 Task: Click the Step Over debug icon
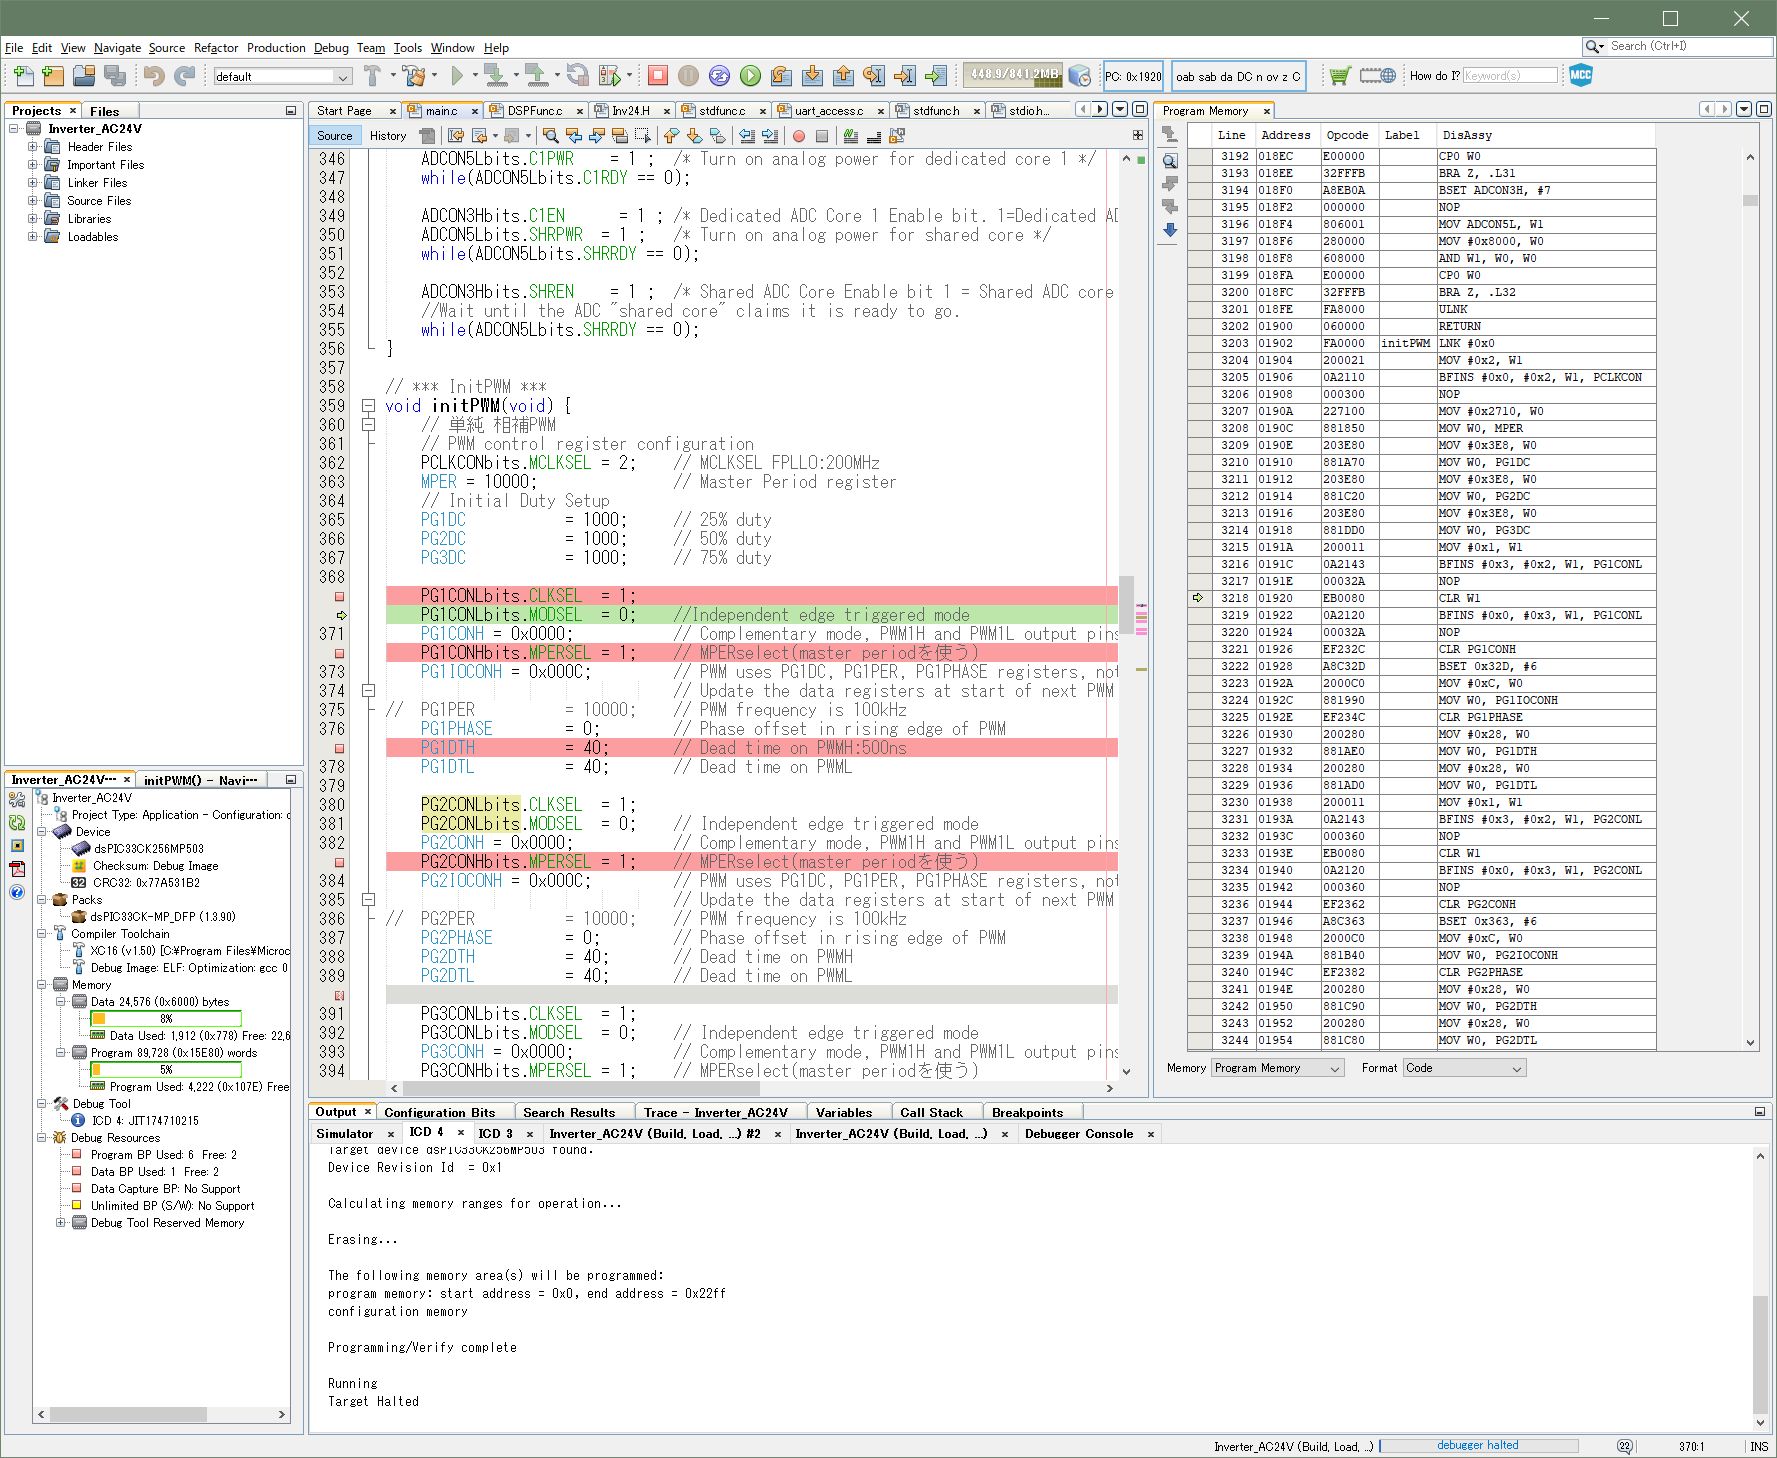781,76
